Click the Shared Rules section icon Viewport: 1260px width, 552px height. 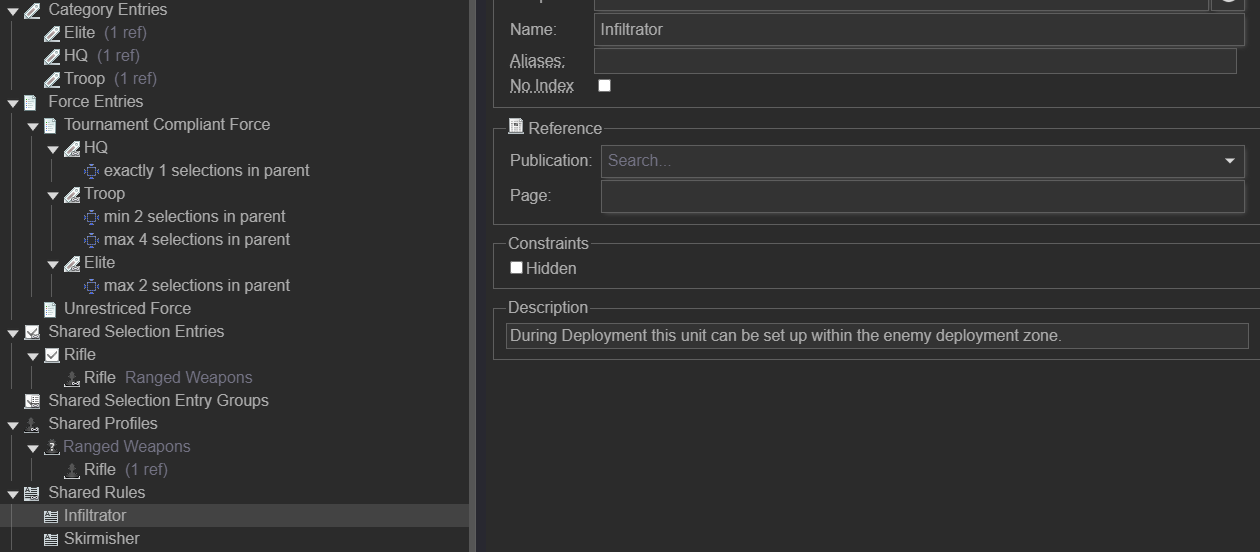point(31,493)
